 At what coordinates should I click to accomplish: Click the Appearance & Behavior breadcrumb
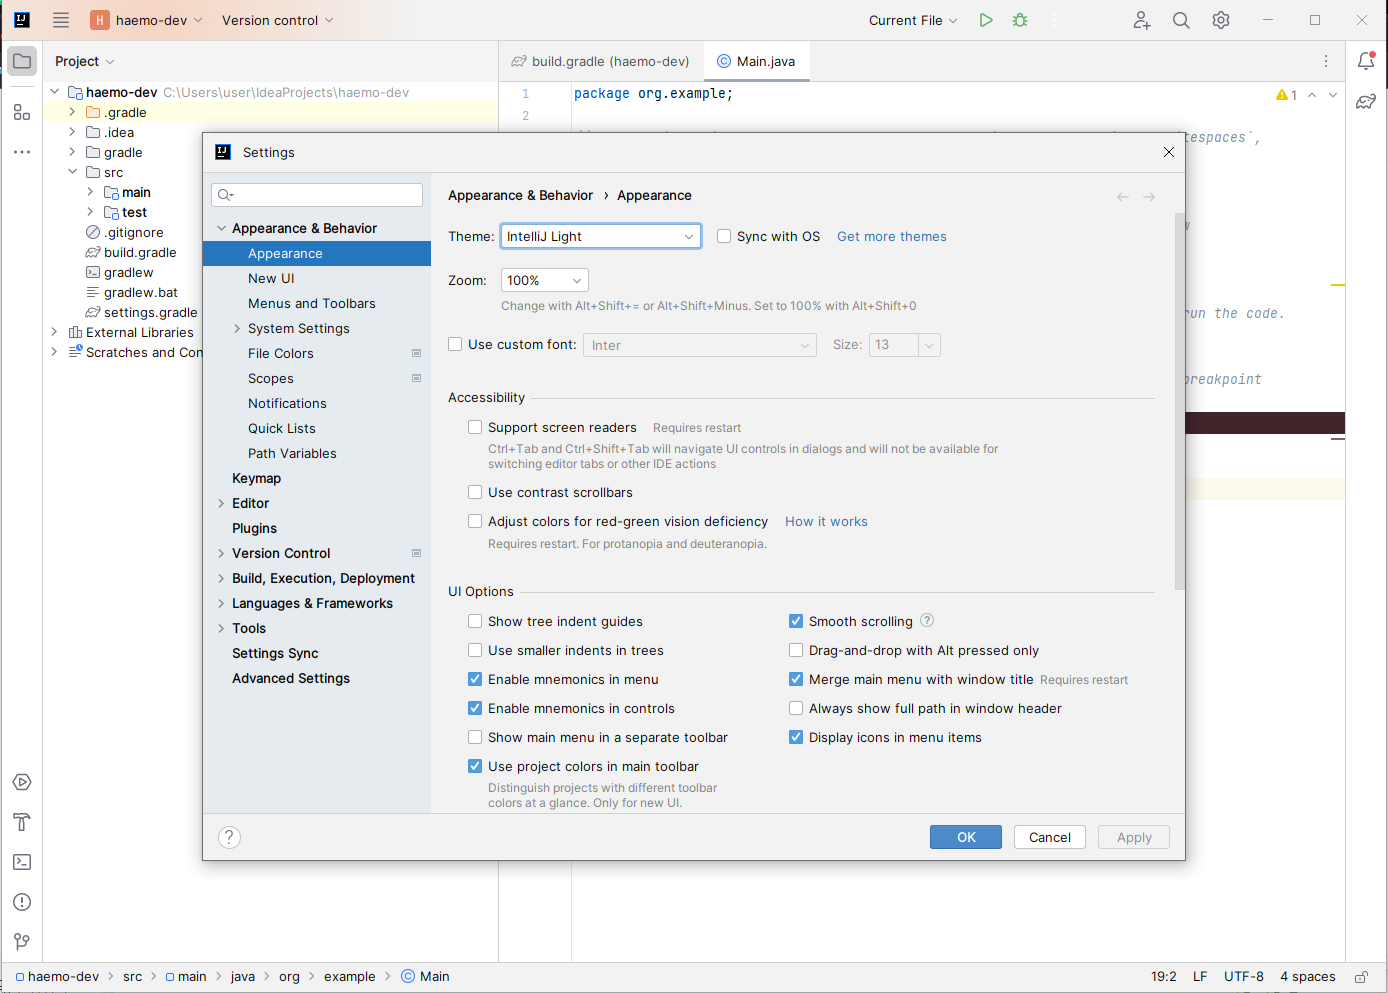520,195
